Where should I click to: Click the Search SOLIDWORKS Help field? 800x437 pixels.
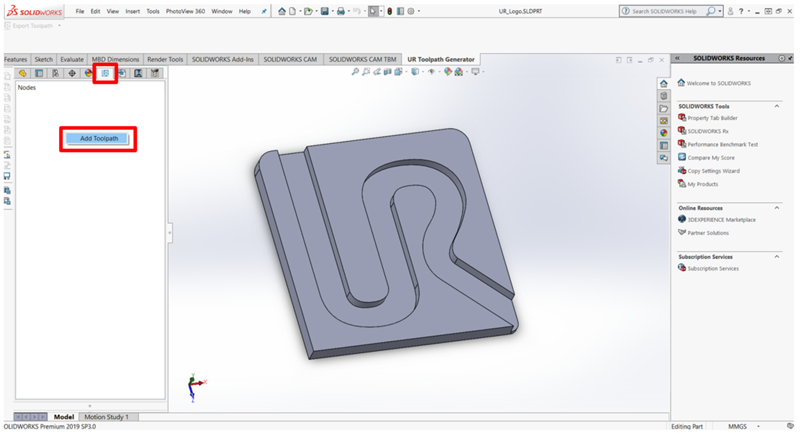[667, 11]
